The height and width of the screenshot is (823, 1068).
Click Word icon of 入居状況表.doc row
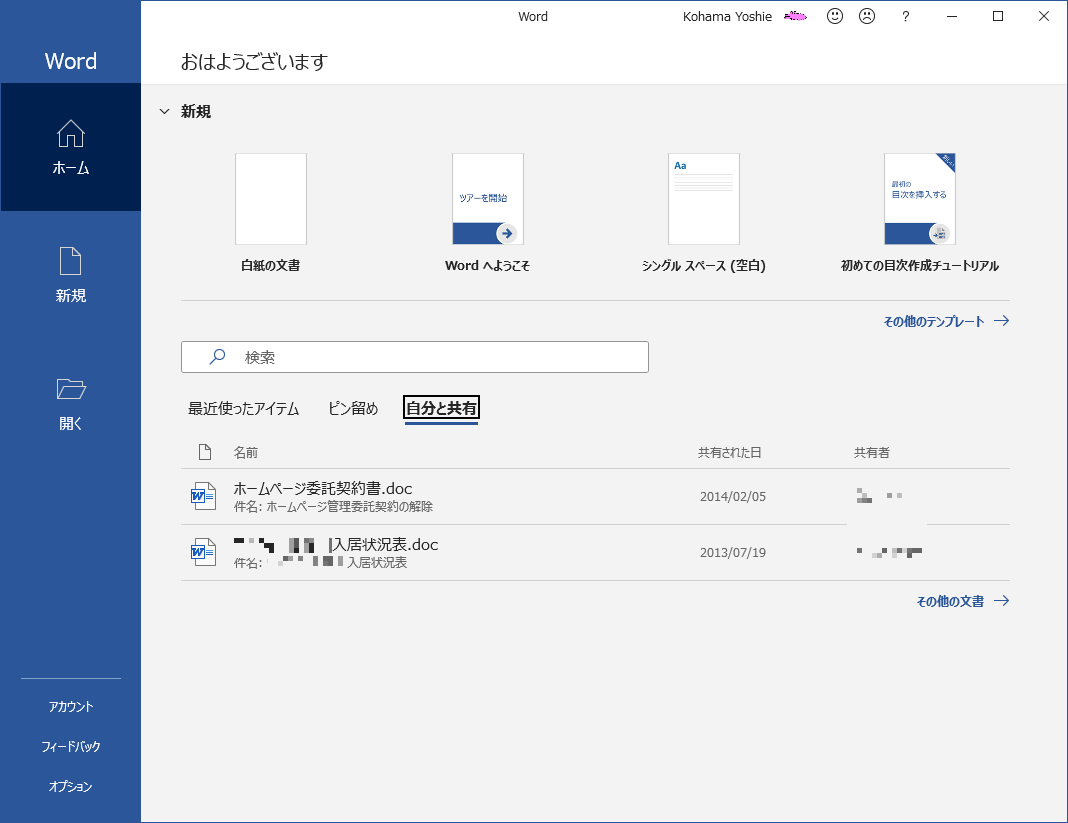pyautogui.click(x=203, y=552)
